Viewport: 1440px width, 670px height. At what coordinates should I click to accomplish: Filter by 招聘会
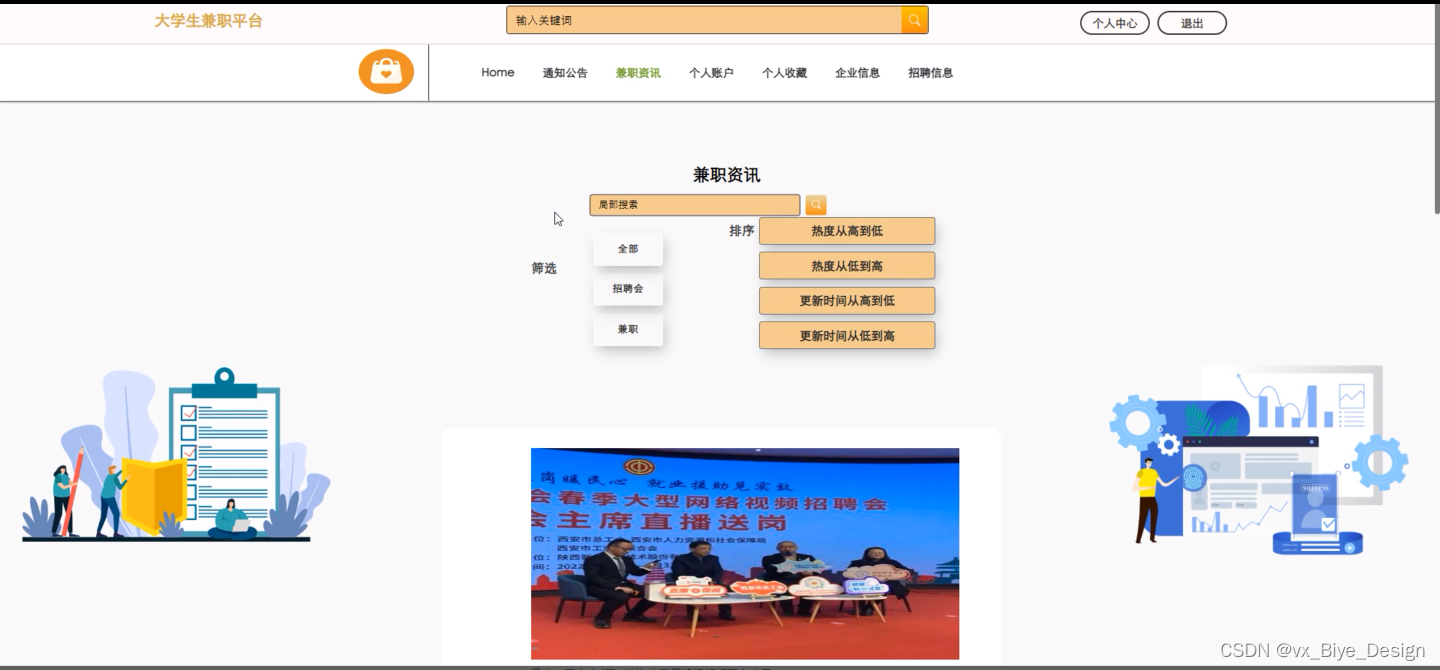[628, 289]
